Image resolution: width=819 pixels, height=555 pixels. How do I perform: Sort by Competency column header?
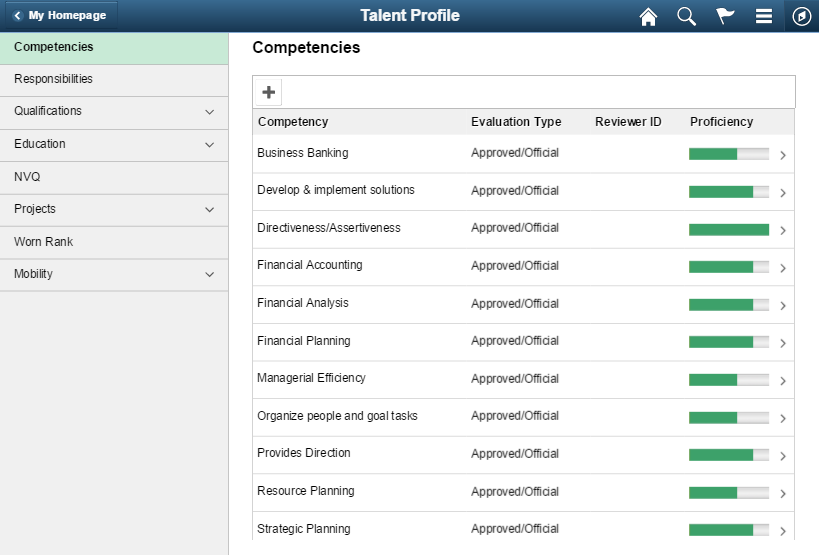[x=293, y=122]
